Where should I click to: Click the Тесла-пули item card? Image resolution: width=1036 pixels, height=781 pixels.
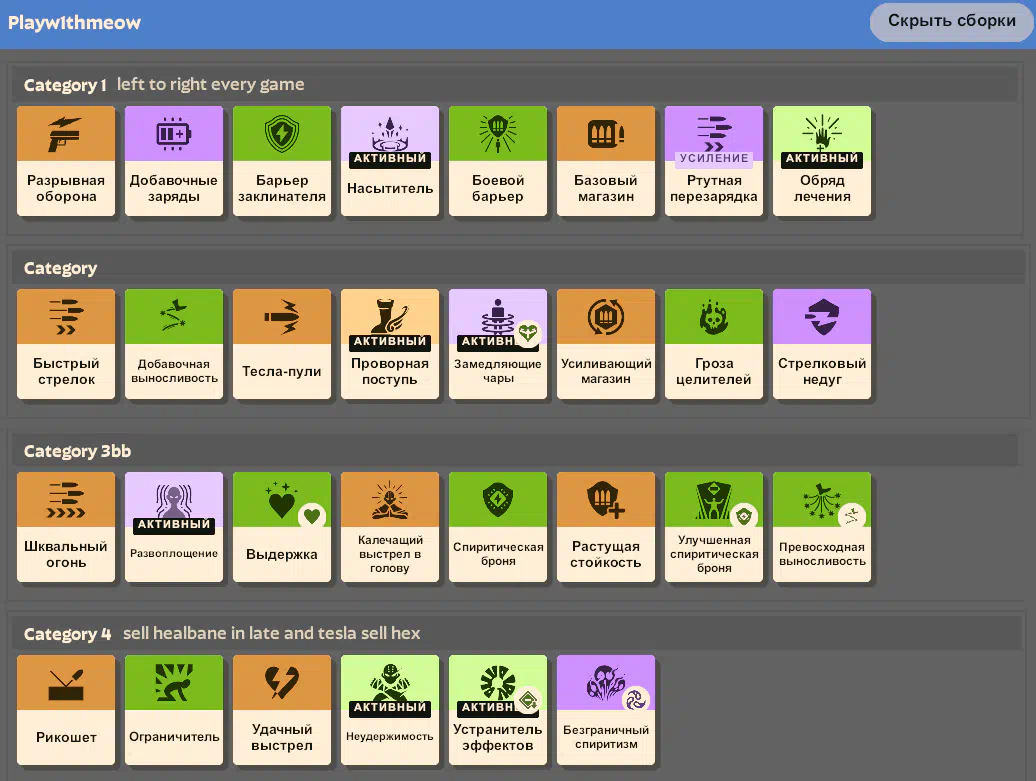282,344
